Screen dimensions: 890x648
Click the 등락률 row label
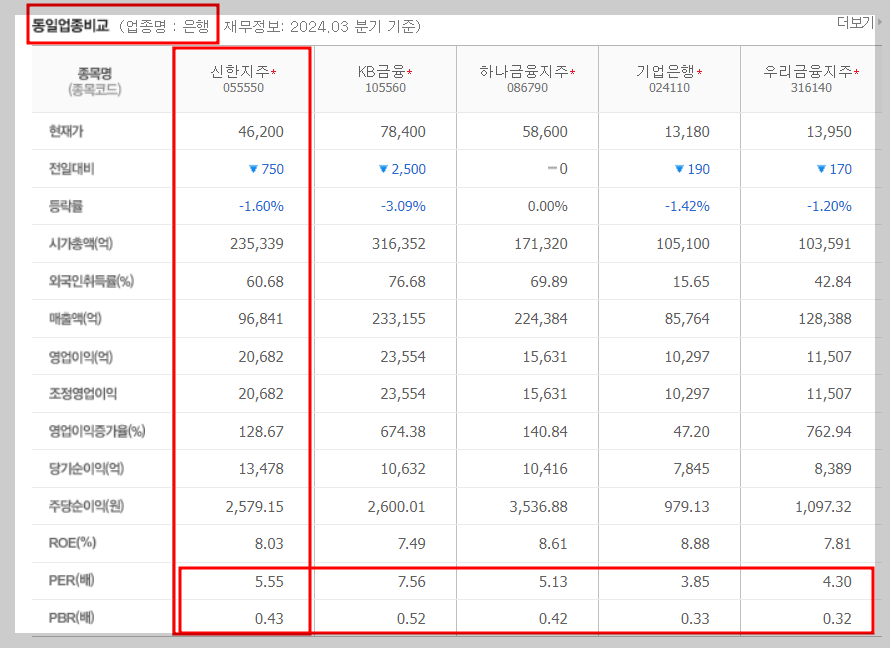click(66, 207)
